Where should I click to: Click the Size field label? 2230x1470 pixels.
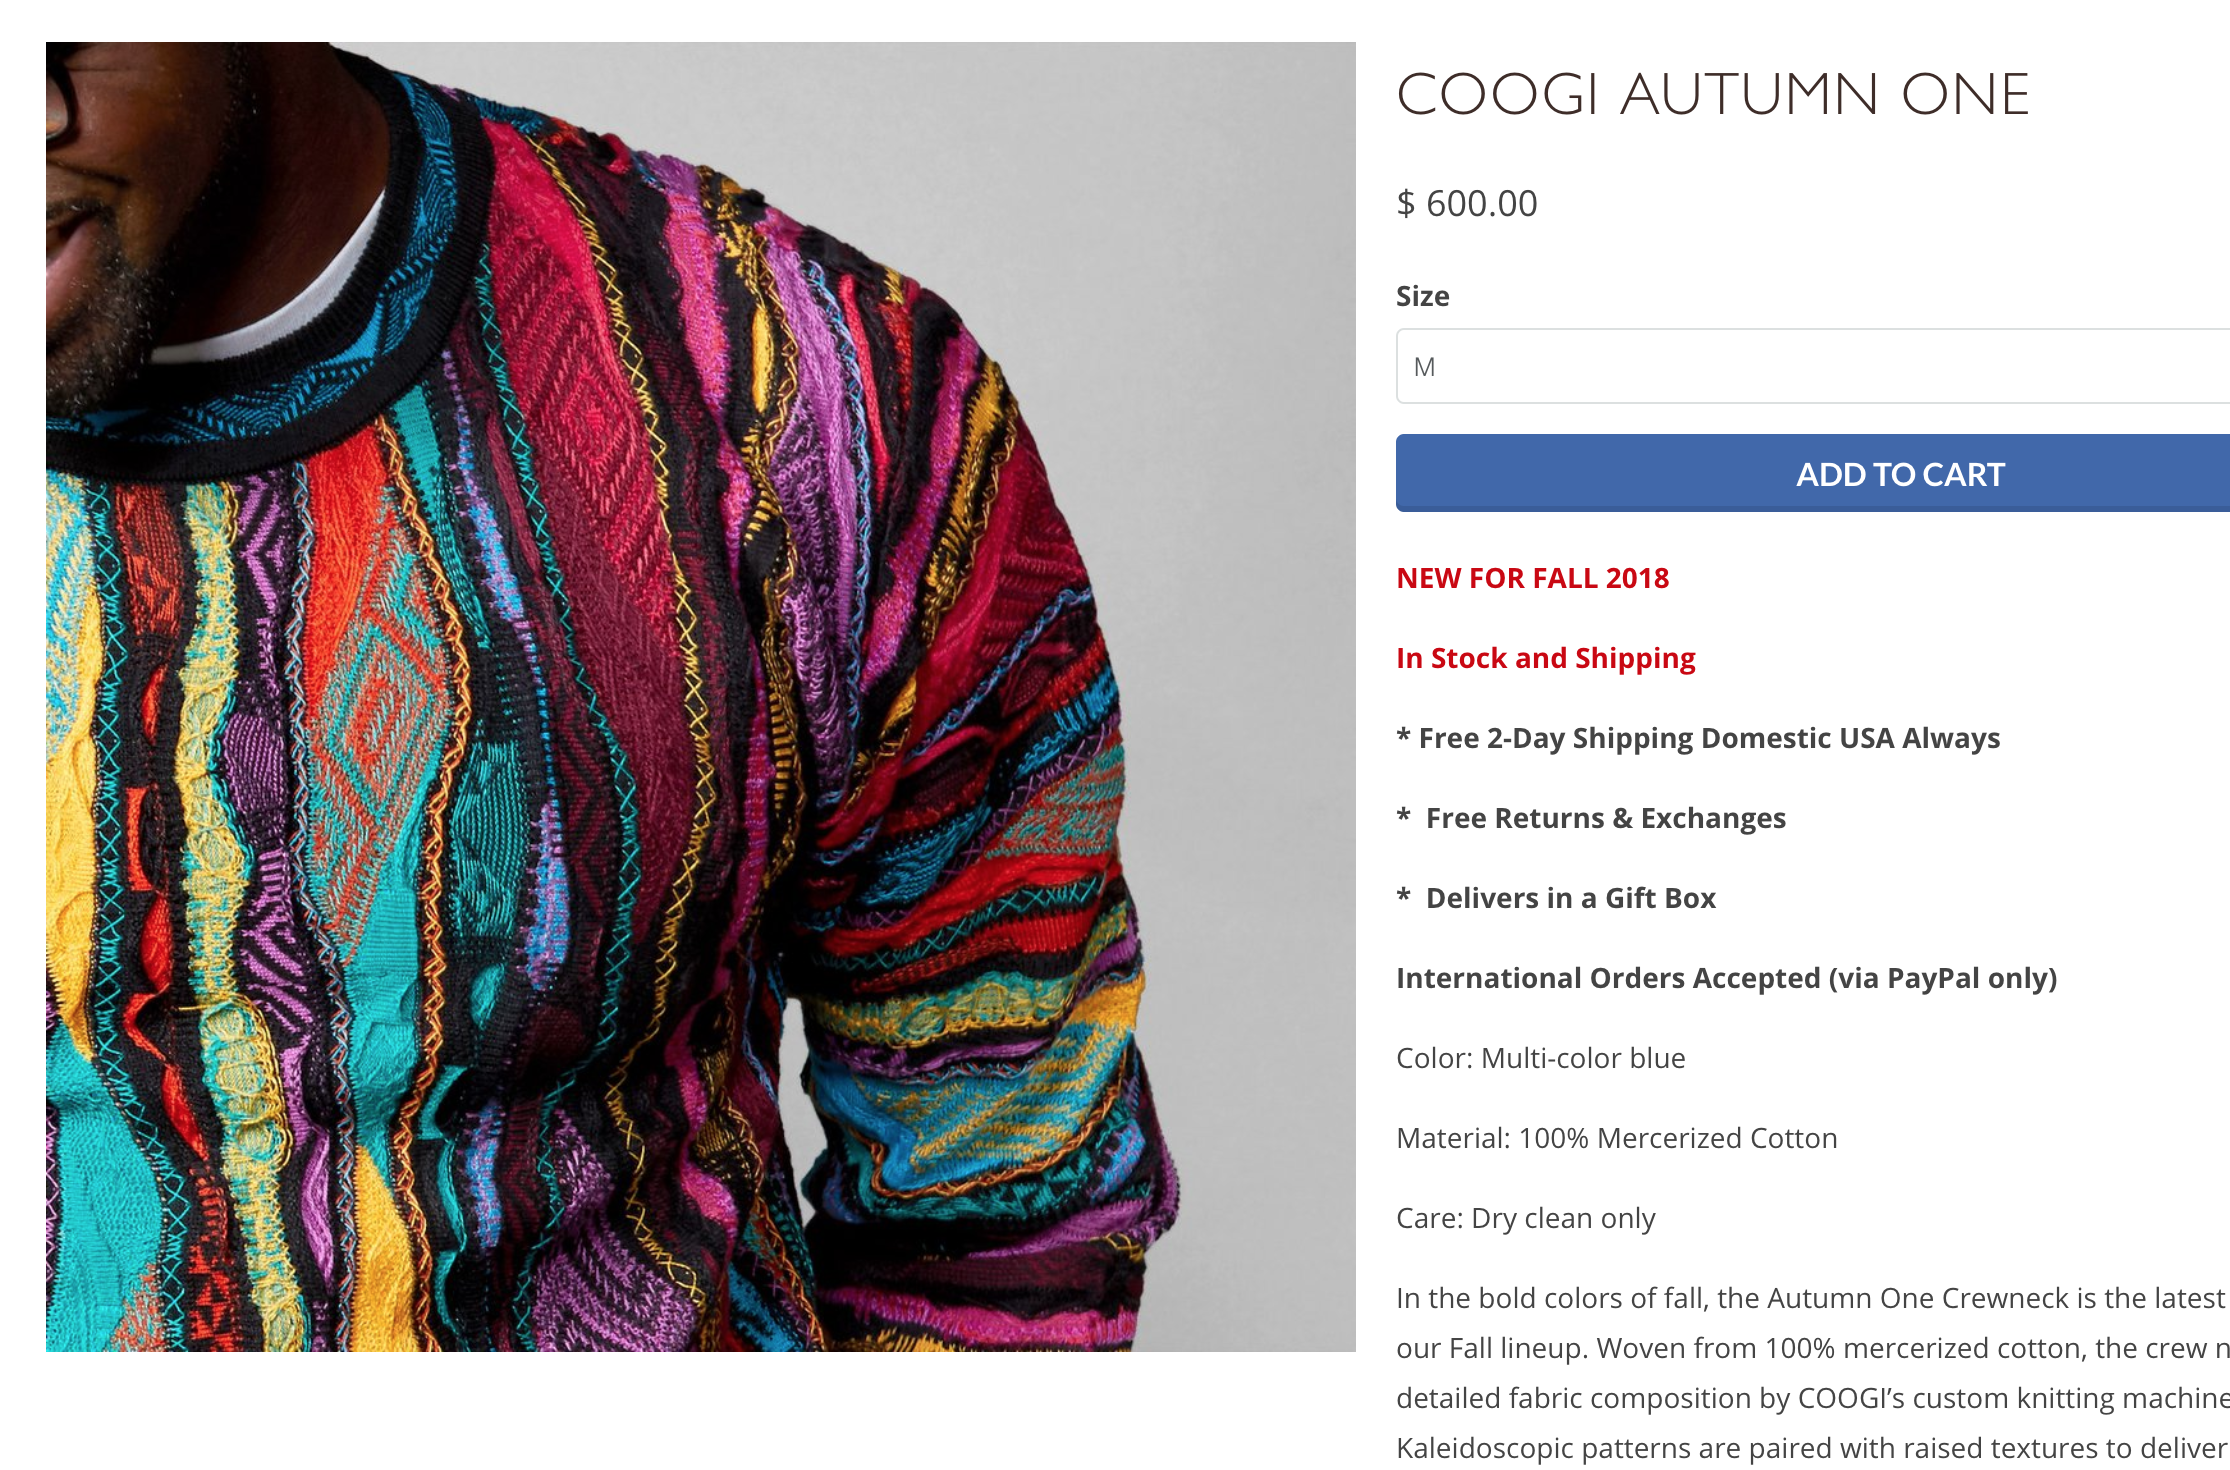(1422, 296)
